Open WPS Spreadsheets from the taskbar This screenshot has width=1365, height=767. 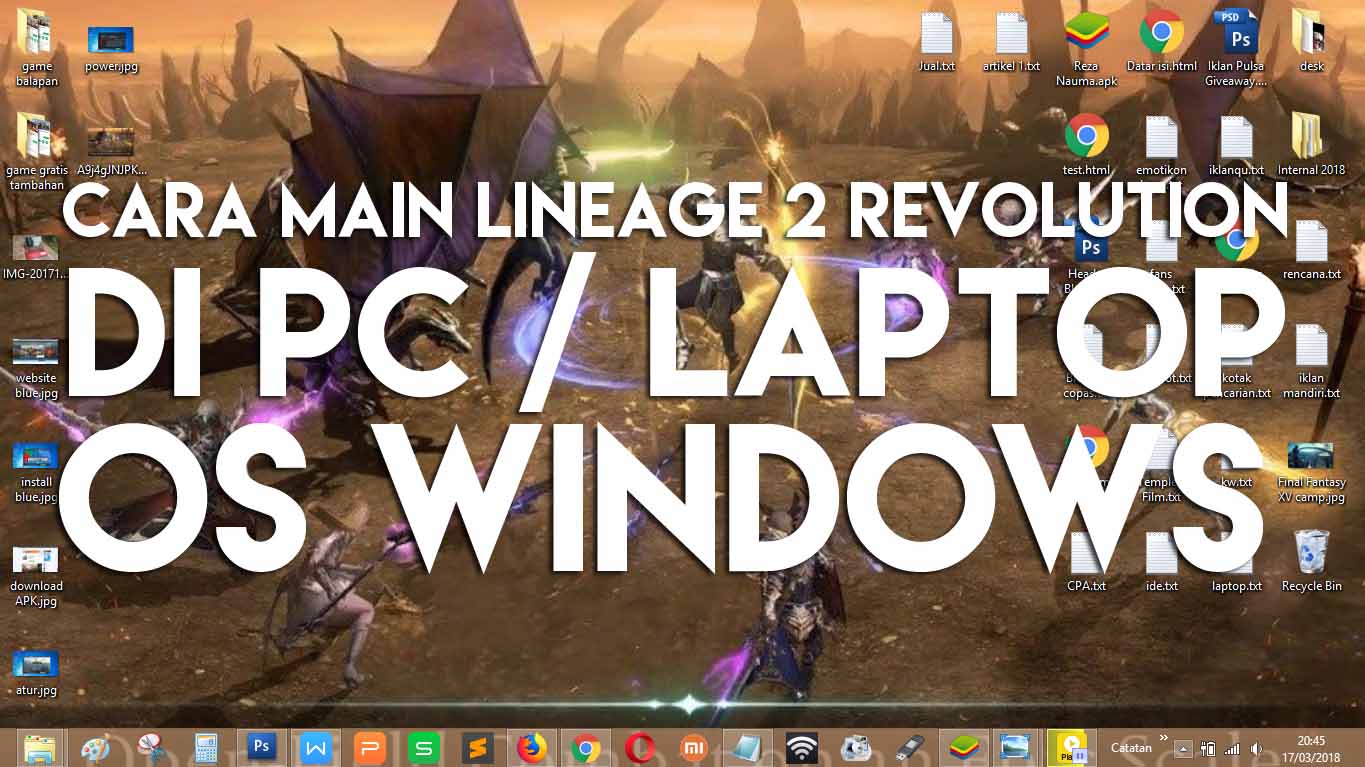coord(426,748)
